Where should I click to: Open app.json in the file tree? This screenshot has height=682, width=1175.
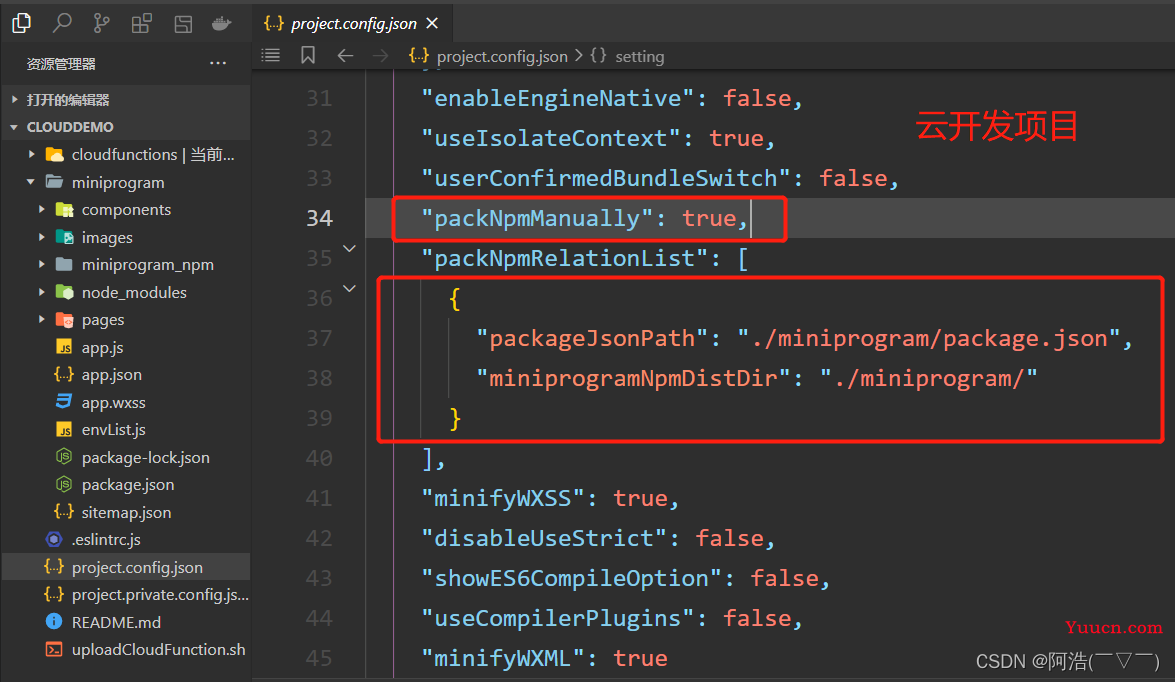pos(112,375)
